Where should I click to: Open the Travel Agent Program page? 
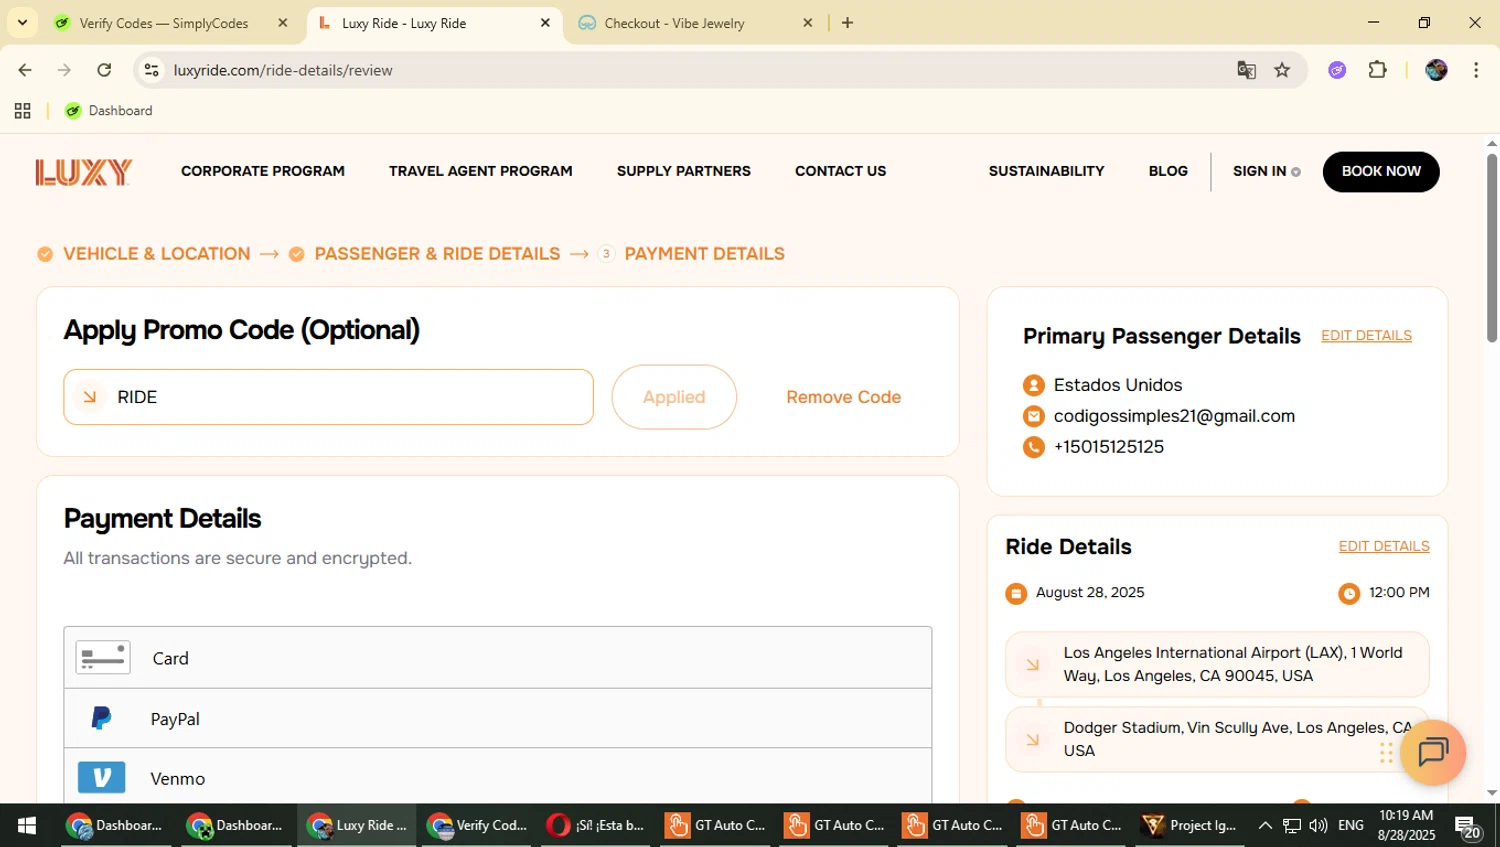pos(481,171)
